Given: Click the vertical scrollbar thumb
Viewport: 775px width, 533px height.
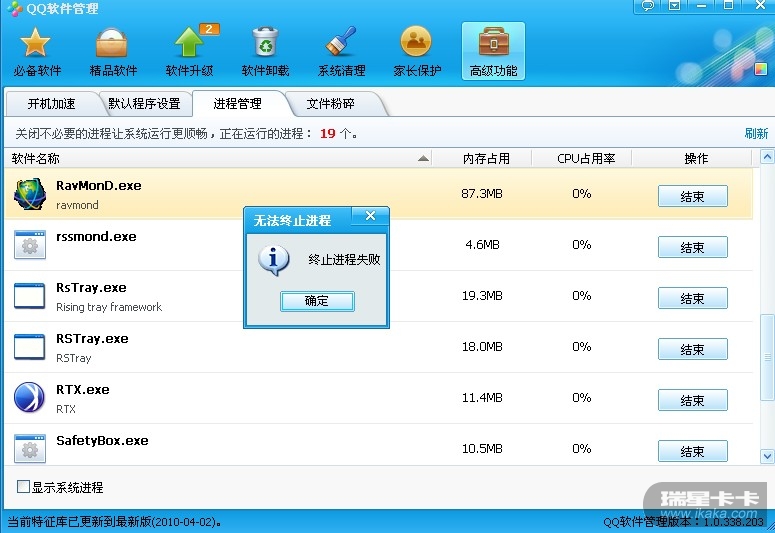Looking at the screenshot, I should click(767, 356).
